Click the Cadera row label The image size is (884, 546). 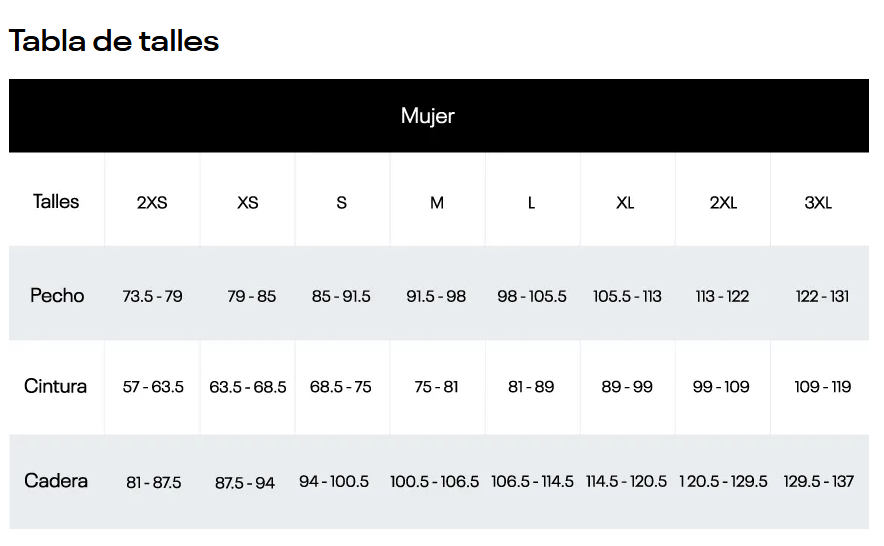coord(56,481)
